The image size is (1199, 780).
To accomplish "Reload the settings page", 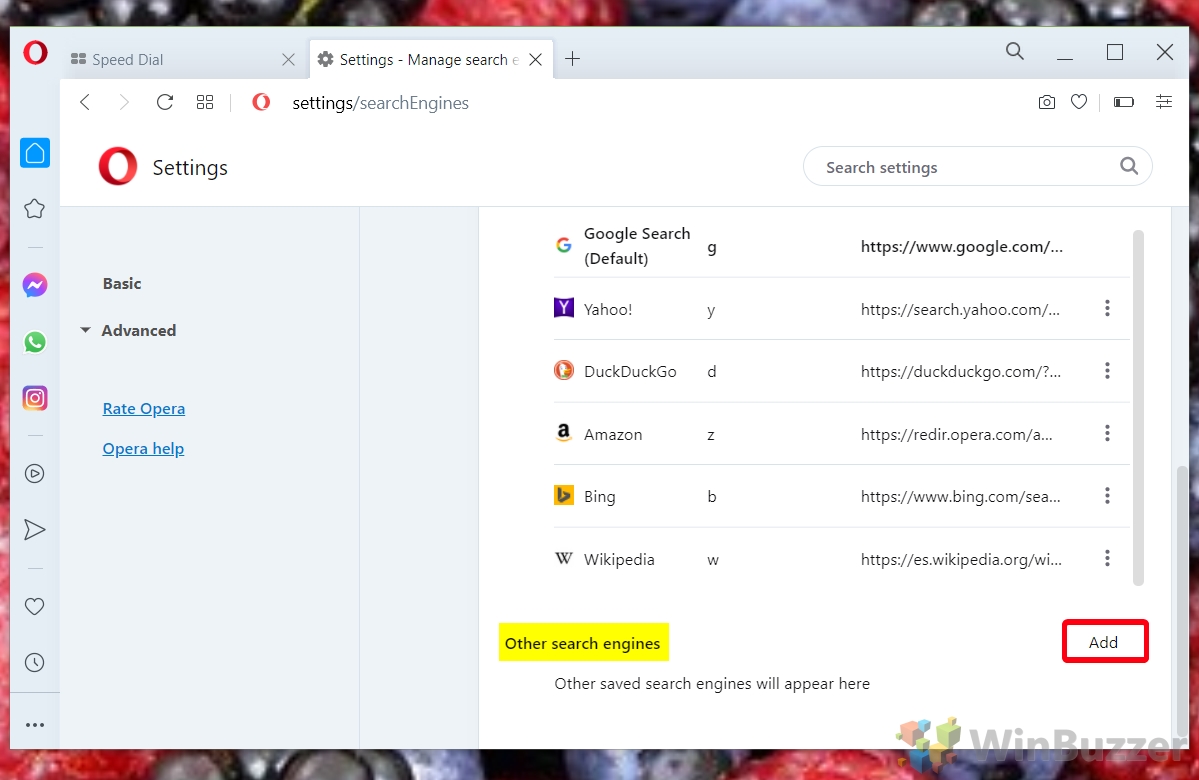I will (x=164, y=102).
